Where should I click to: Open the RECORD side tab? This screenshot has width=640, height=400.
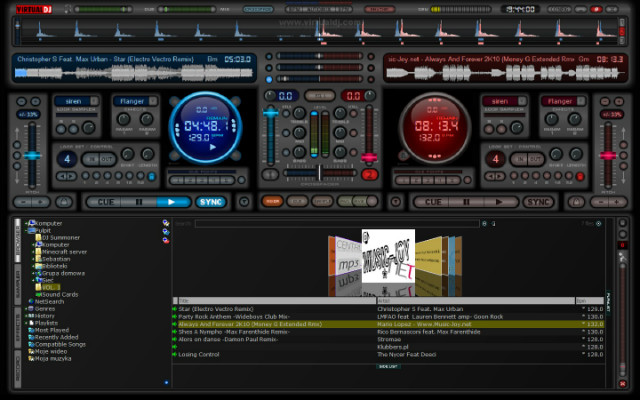(18, 369)
